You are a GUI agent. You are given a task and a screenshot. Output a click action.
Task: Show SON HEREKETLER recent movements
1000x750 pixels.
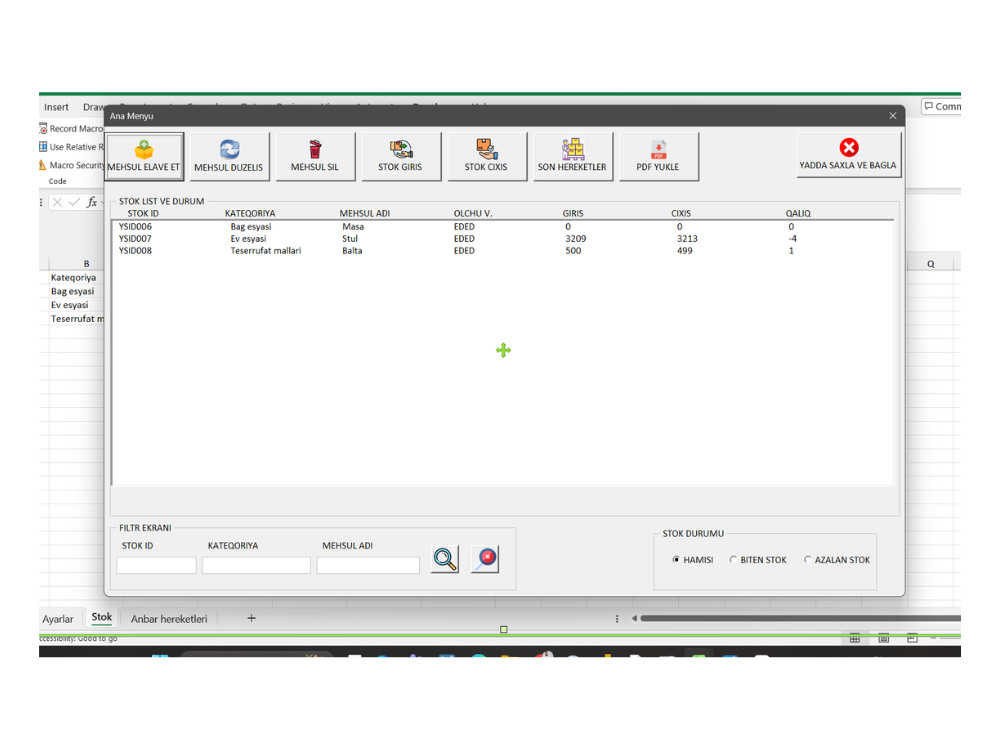tap(573, 156)
